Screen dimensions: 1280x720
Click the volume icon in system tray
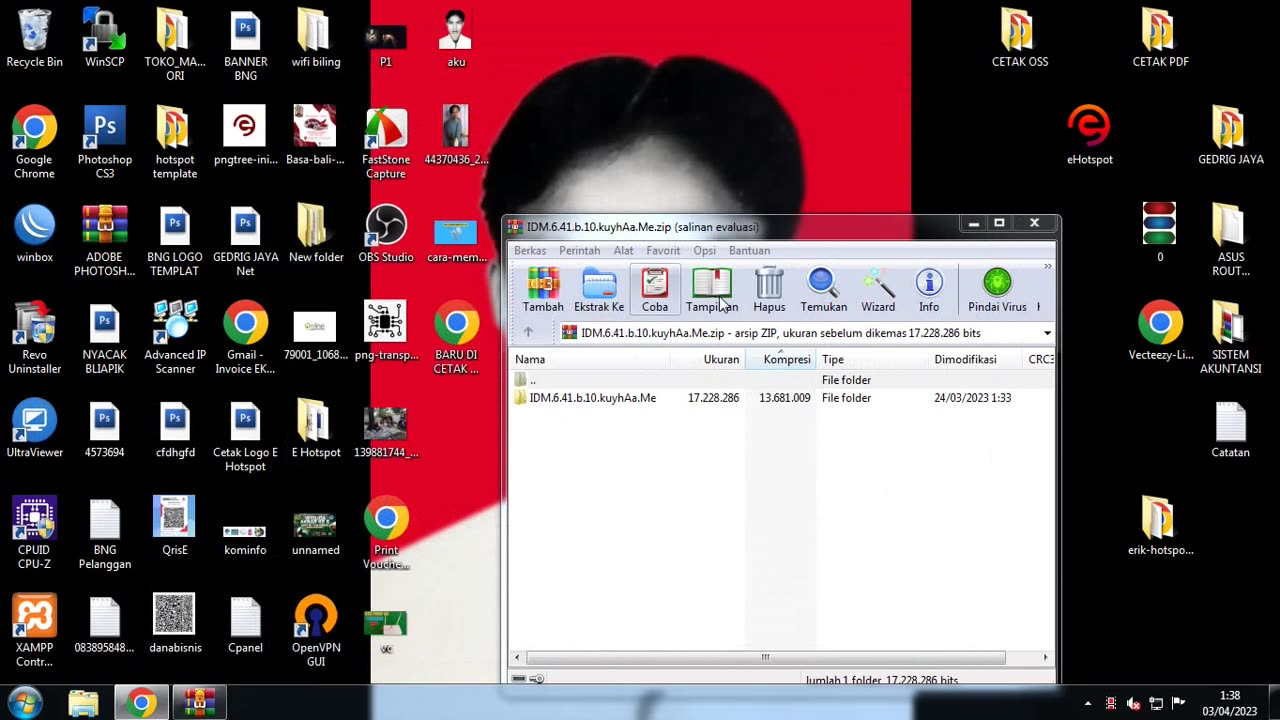coord(1133,704)
